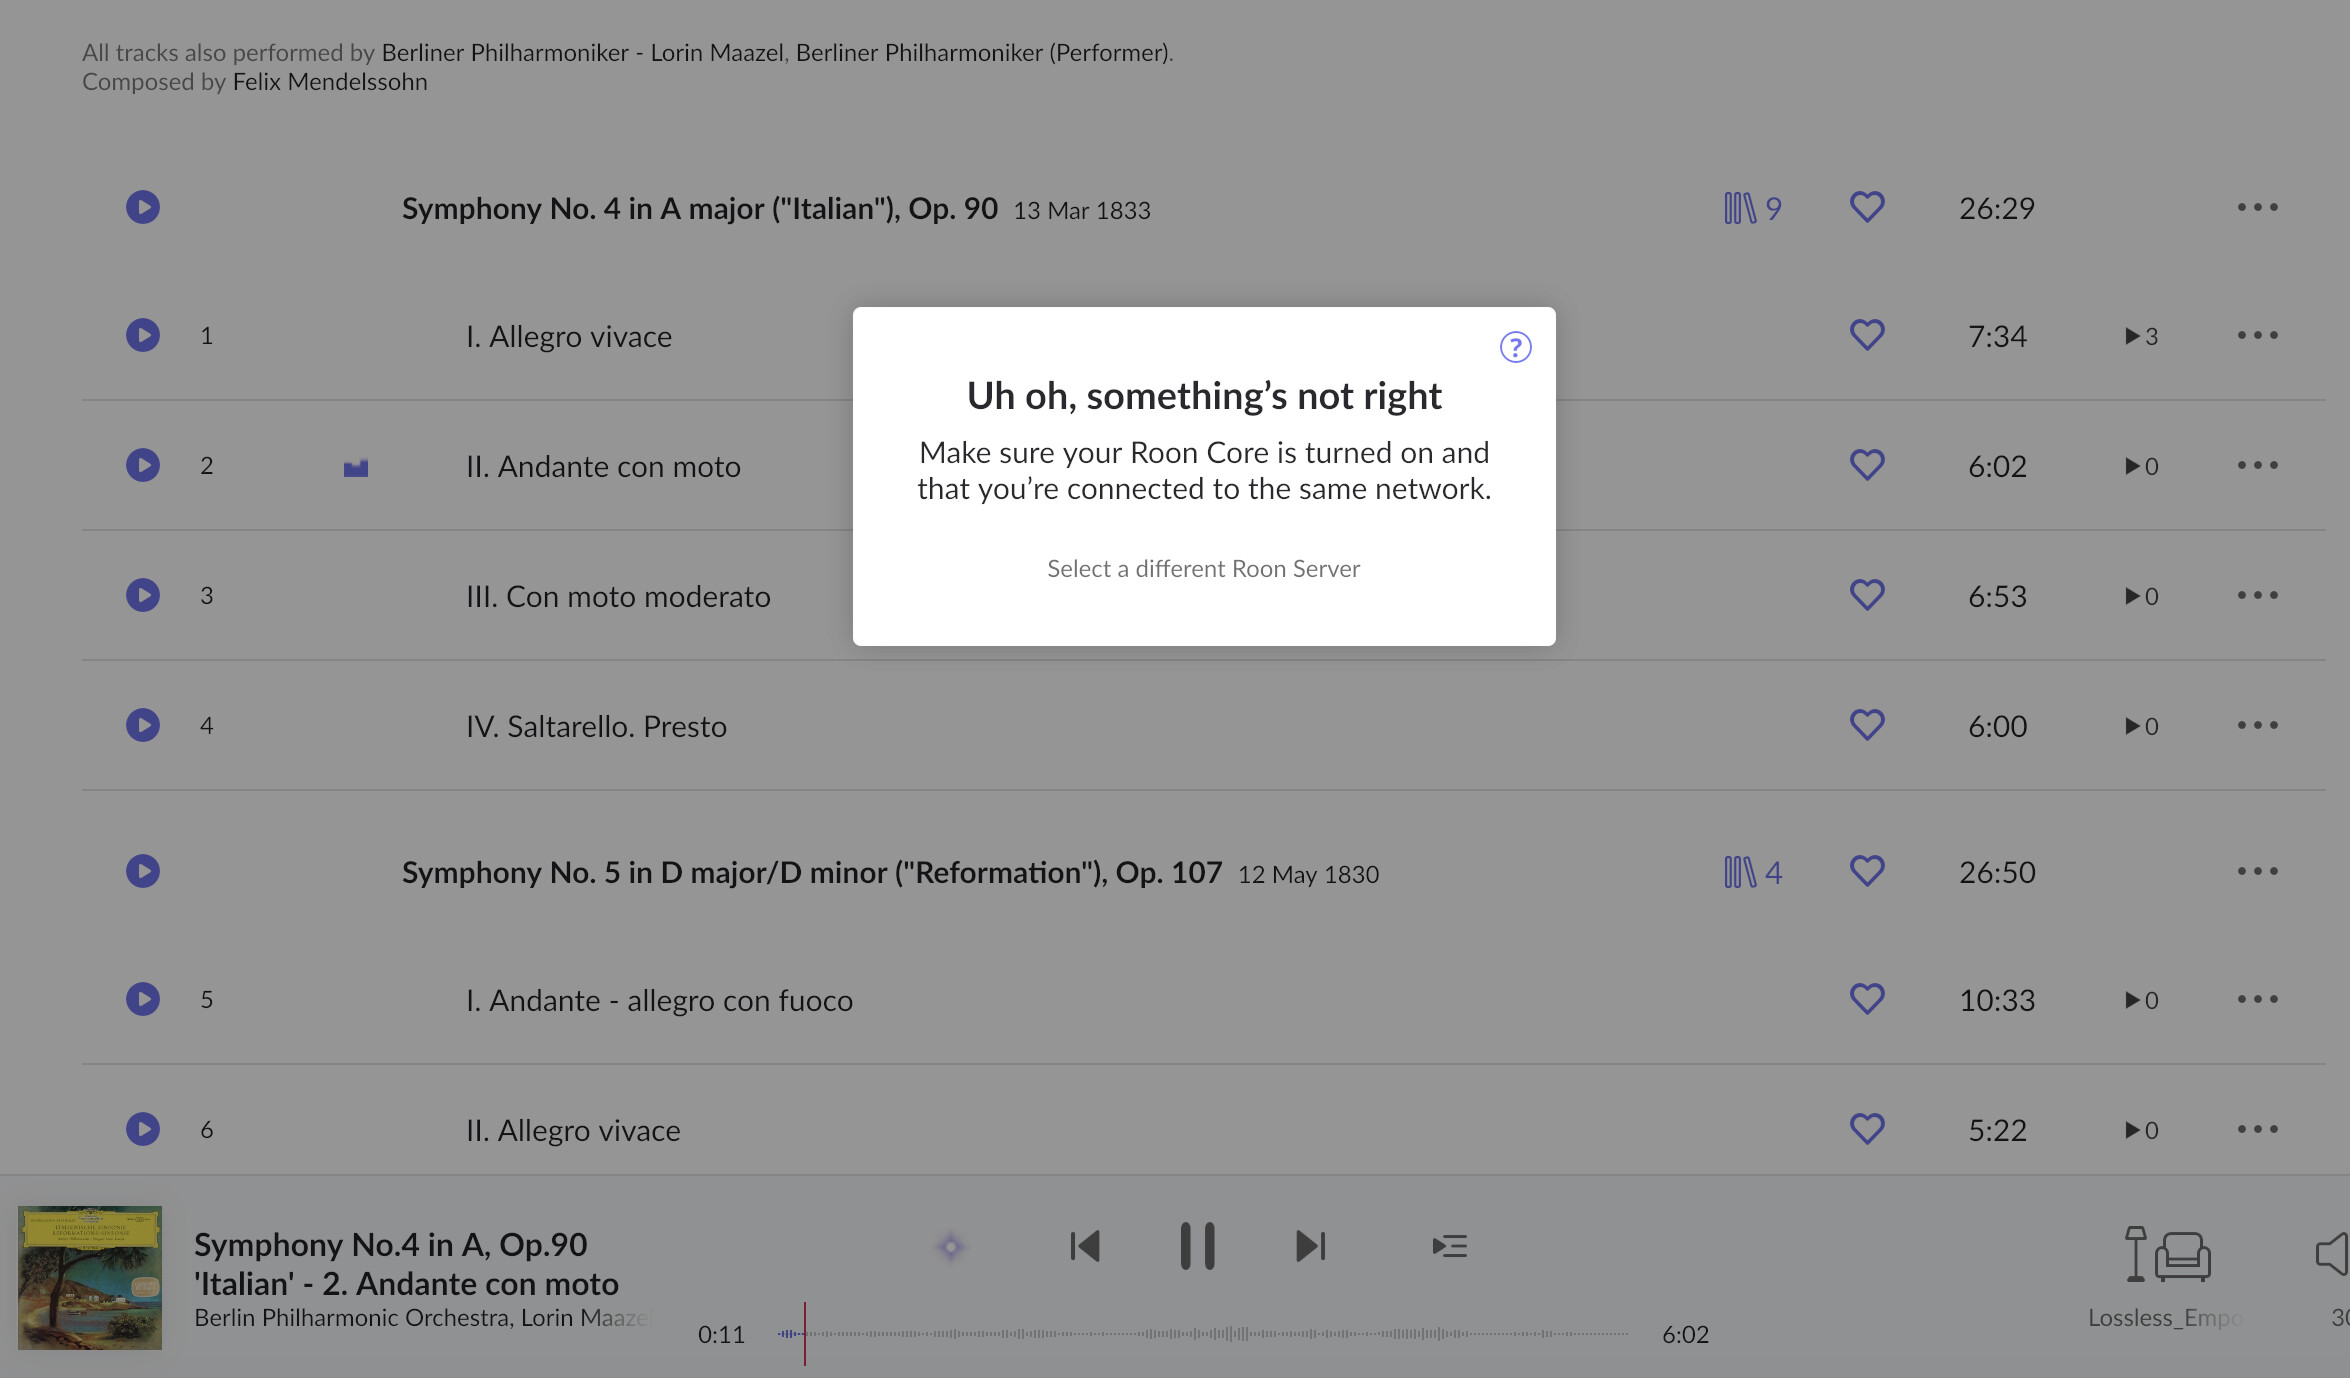Open album cover thumbnail in footer
The image size is (2350, 1378).
(x=90, y=1278)
